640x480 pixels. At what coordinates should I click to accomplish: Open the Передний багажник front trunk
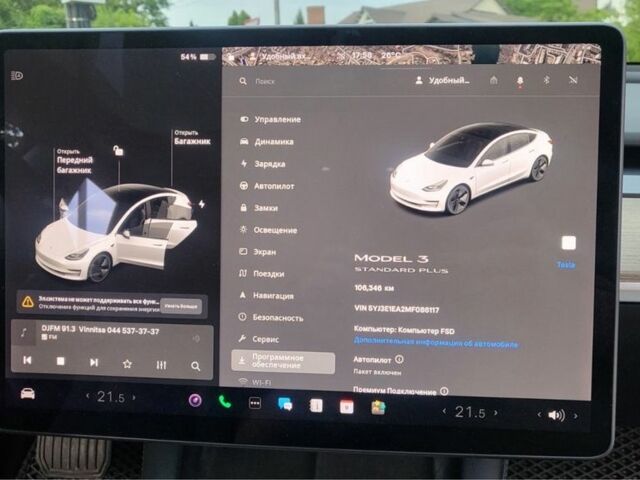[75, 162]
